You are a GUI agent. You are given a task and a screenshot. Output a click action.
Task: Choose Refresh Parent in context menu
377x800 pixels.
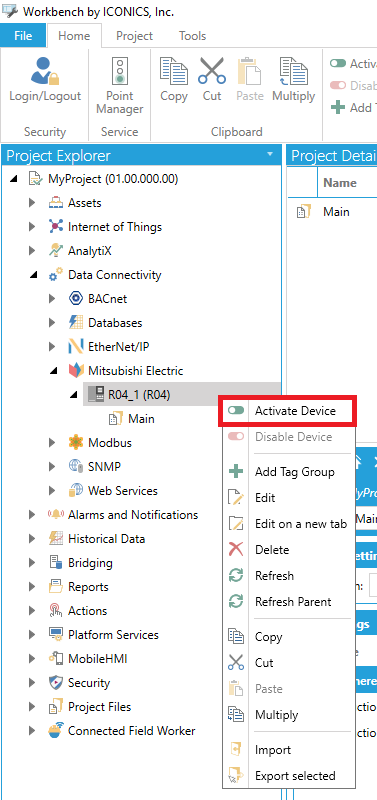point(288,602)
